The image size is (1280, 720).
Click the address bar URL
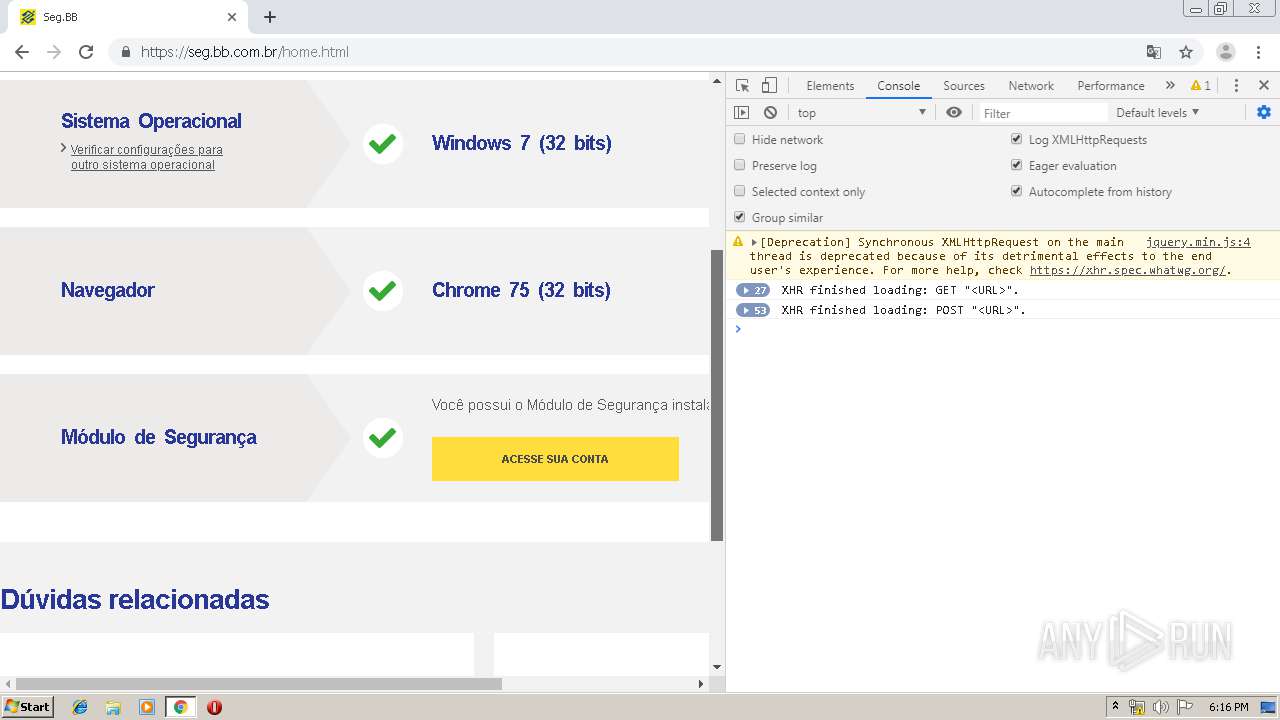pyautogui.click(x=245, y=52)
